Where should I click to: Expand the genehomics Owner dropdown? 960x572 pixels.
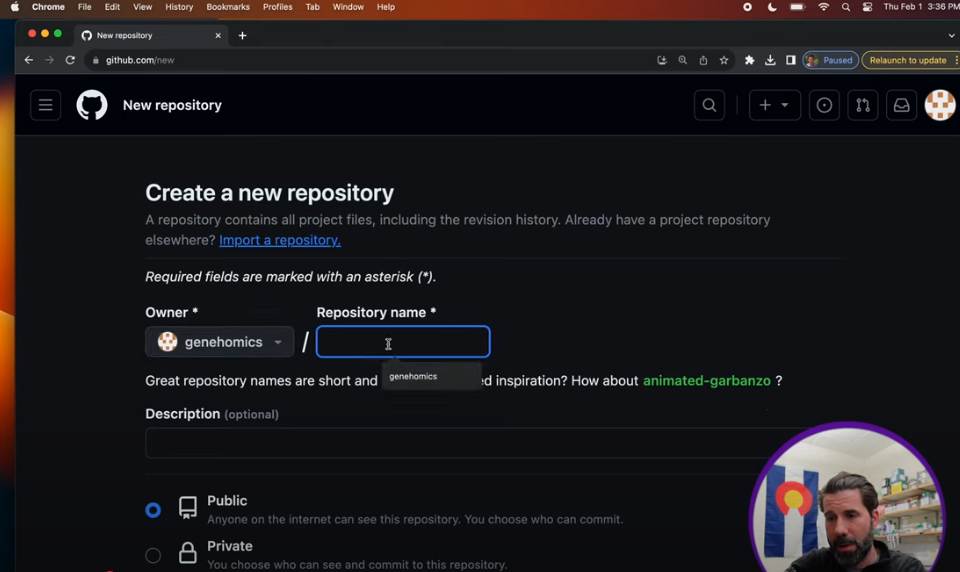[x=219, y=342]
